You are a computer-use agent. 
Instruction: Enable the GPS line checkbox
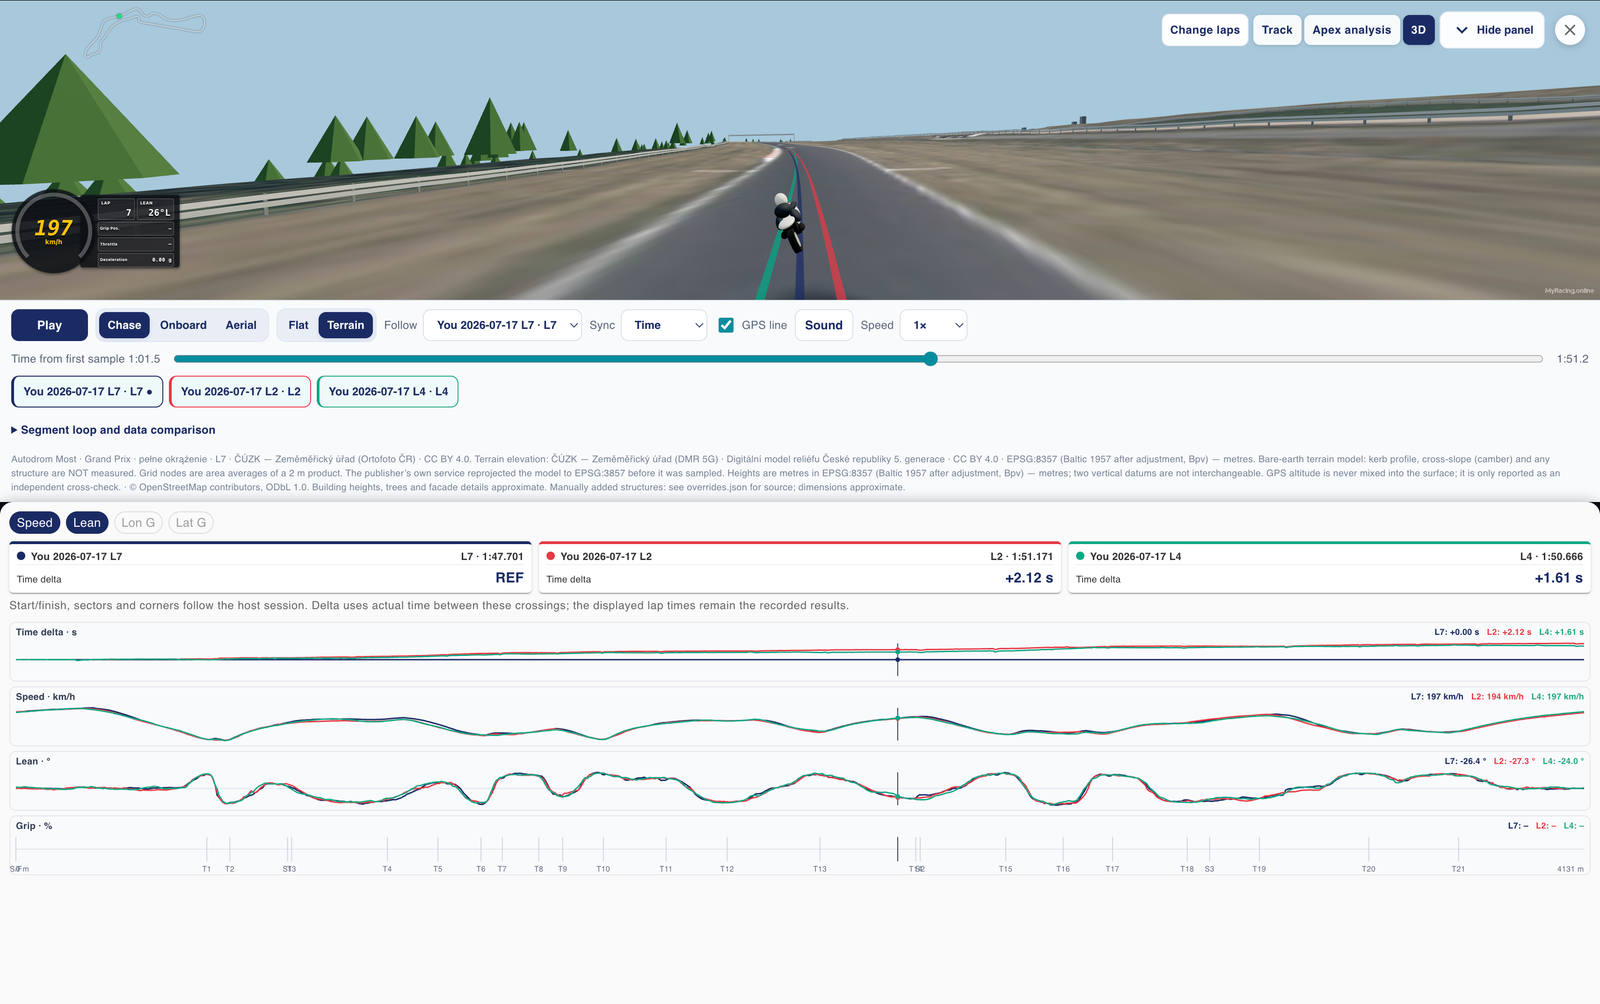click(726, 325)
